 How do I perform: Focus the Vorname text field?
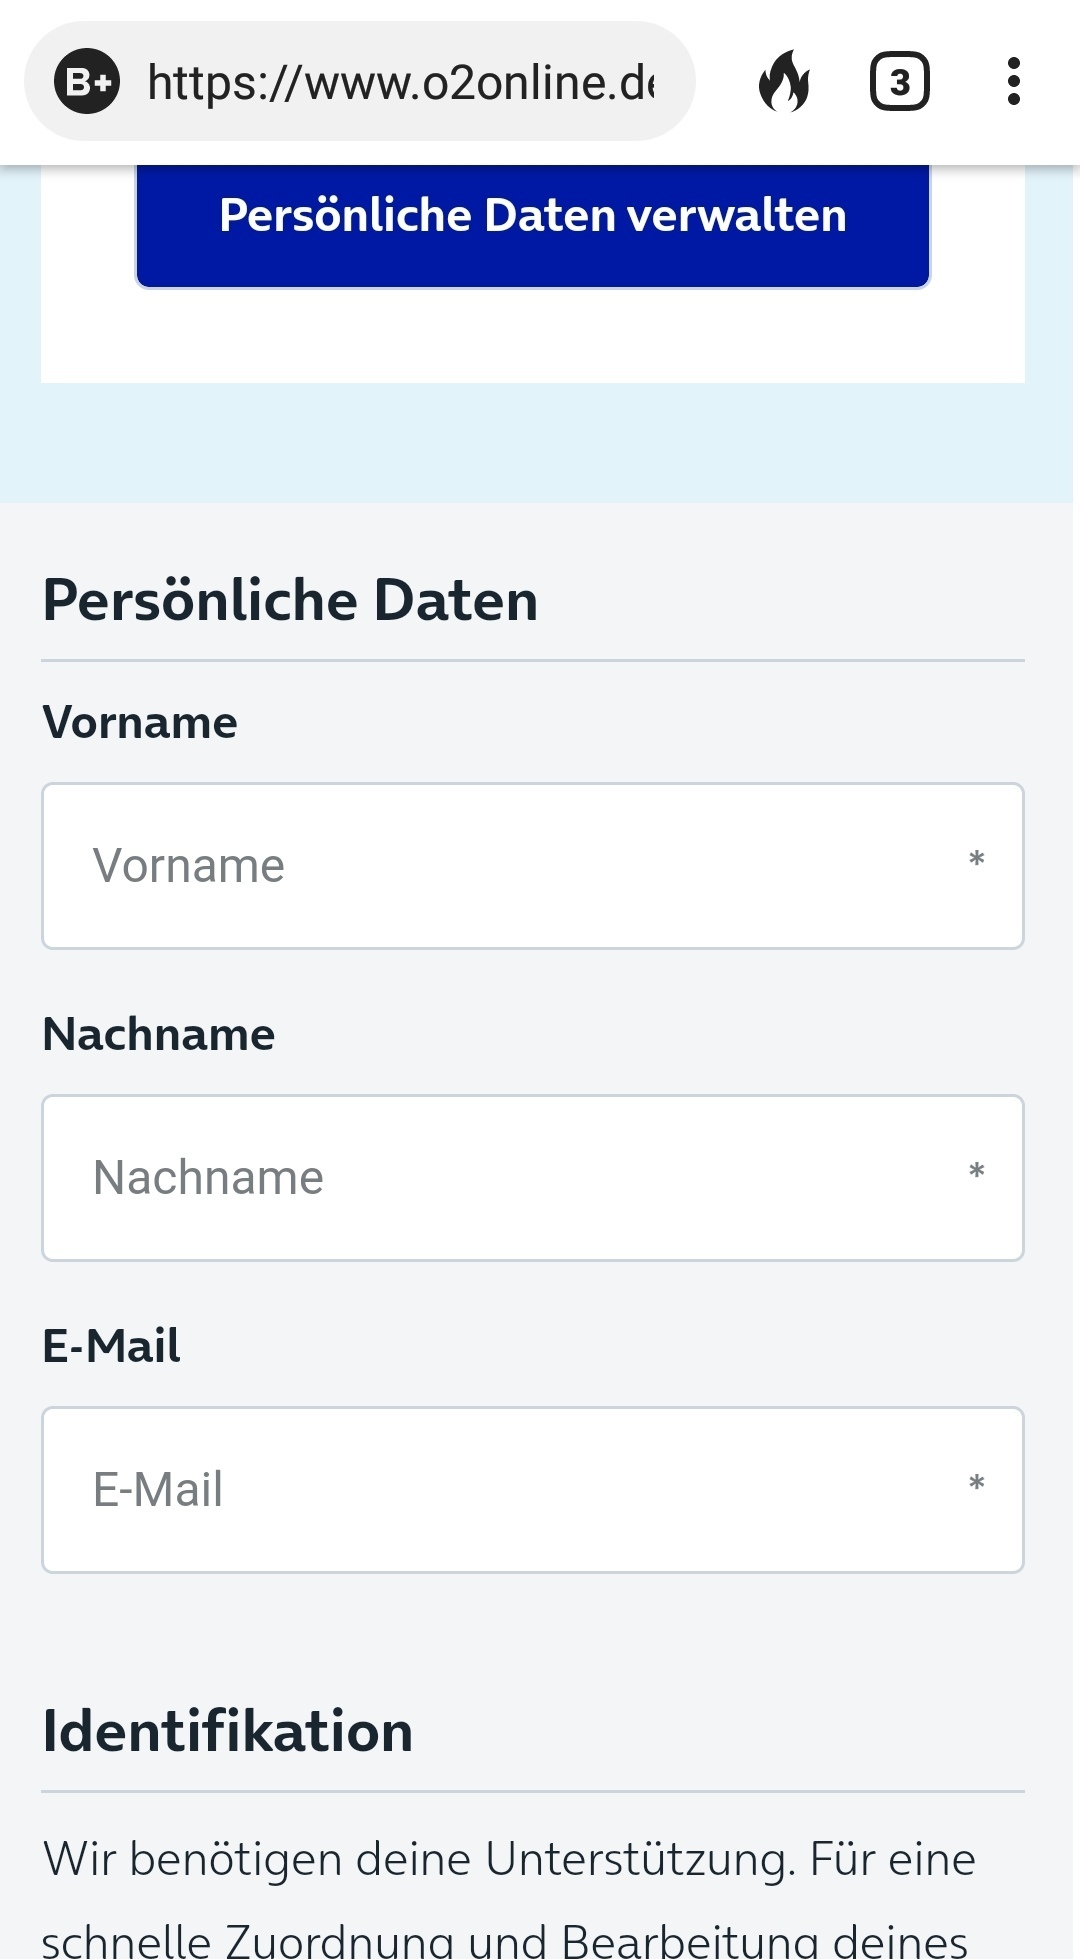click(533, 866)
